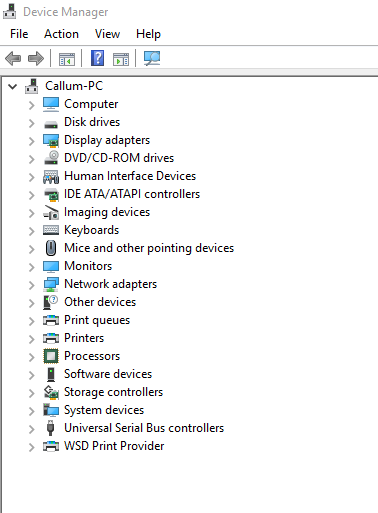Click the IDE ATA/ATAPI controllers icon
This screenshot has height=513, width=378.
pos(51,195)
